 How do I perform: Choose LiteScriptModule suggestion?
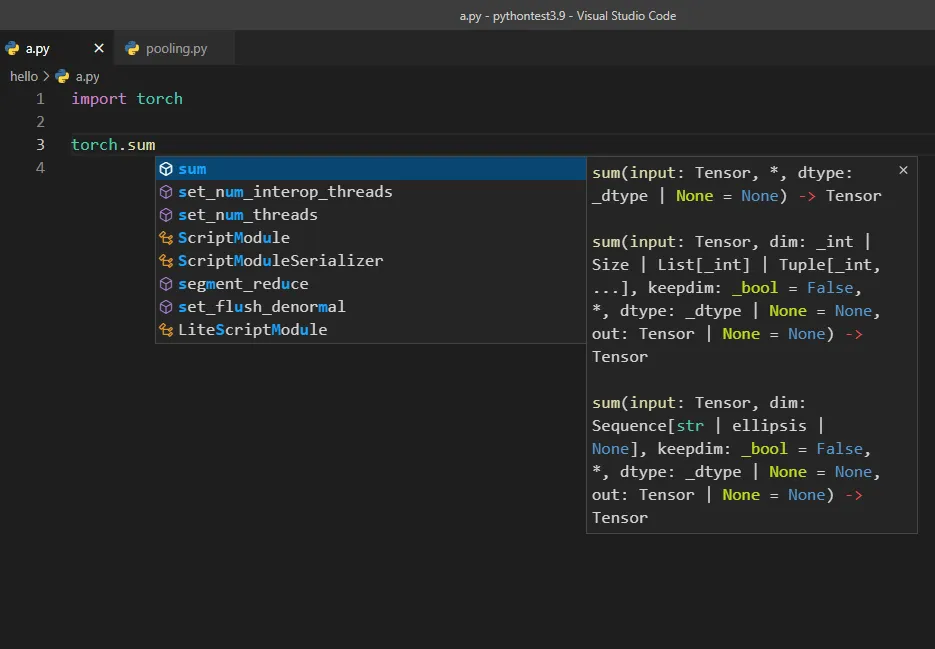[370, 329]
